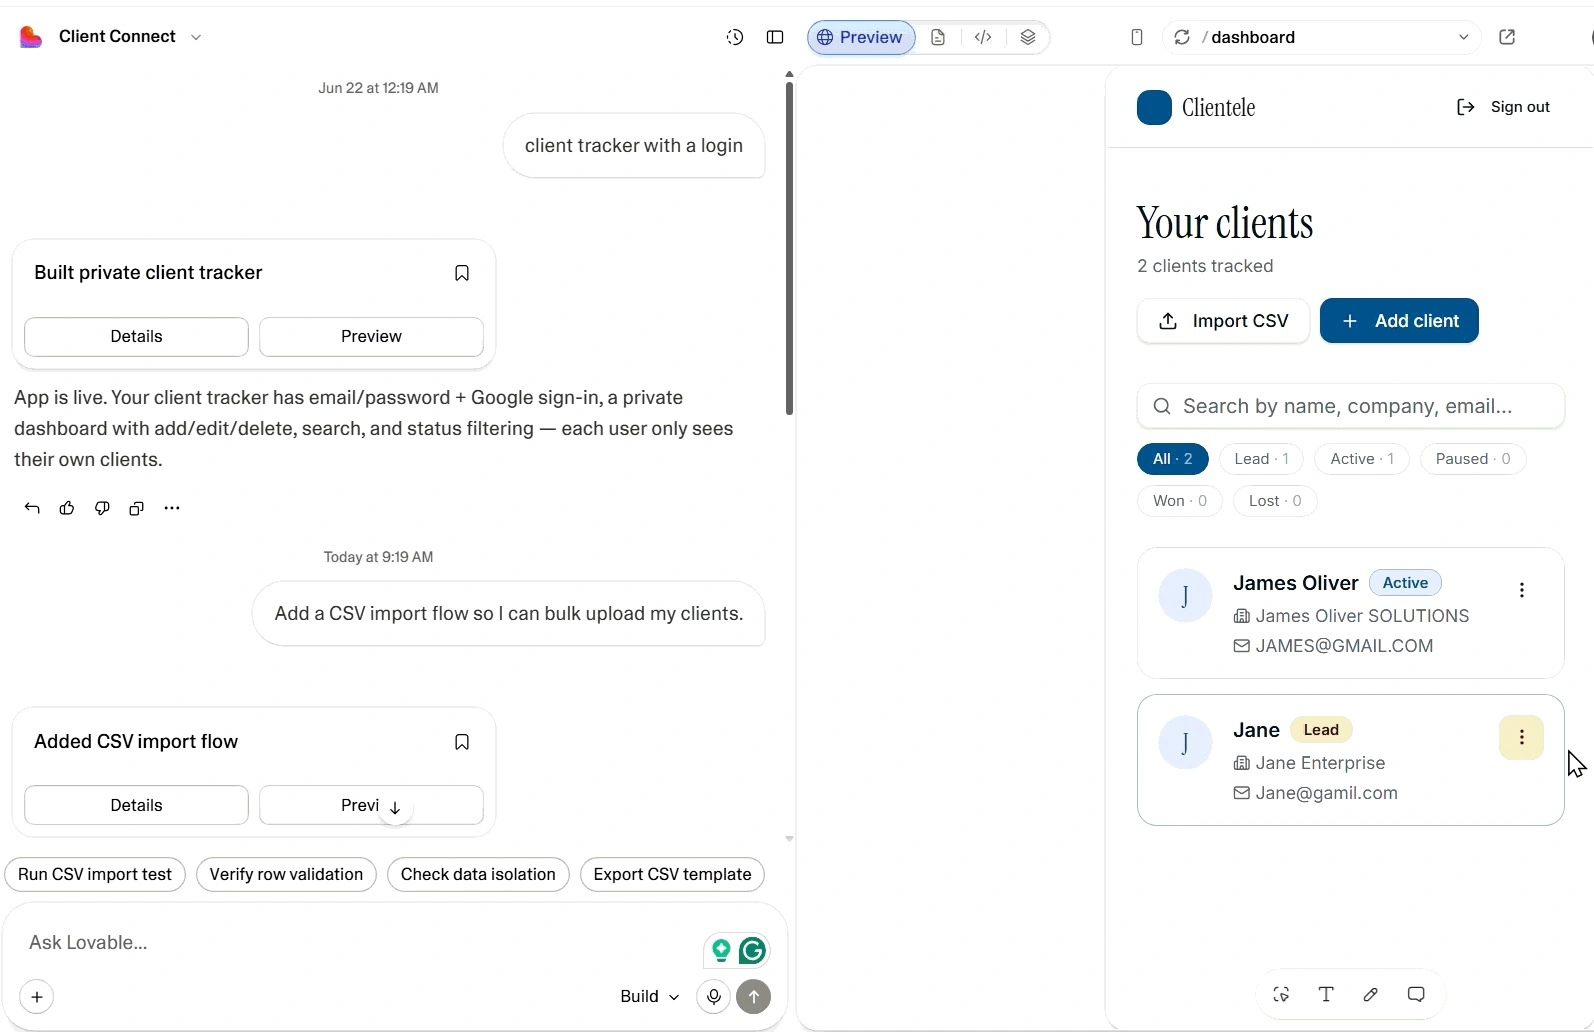This screenshot has width=1594, height=1032.
Task: Click the green lightbulb suggestion icon
Action: pyautogui.click(x=721, y=950)
